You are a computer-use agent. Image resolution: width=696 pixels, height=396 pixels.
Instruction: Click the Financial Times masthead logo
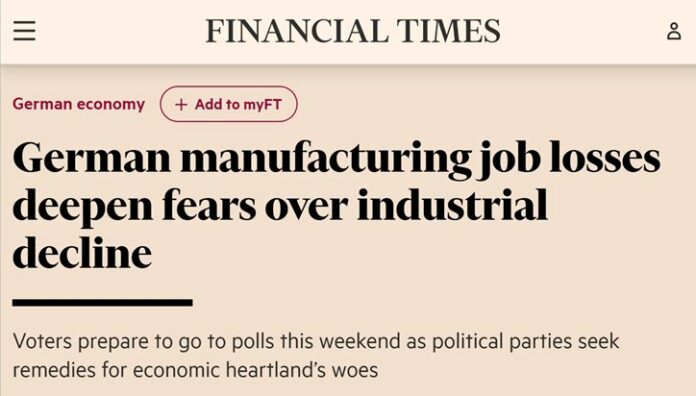[x=353, y=31]
